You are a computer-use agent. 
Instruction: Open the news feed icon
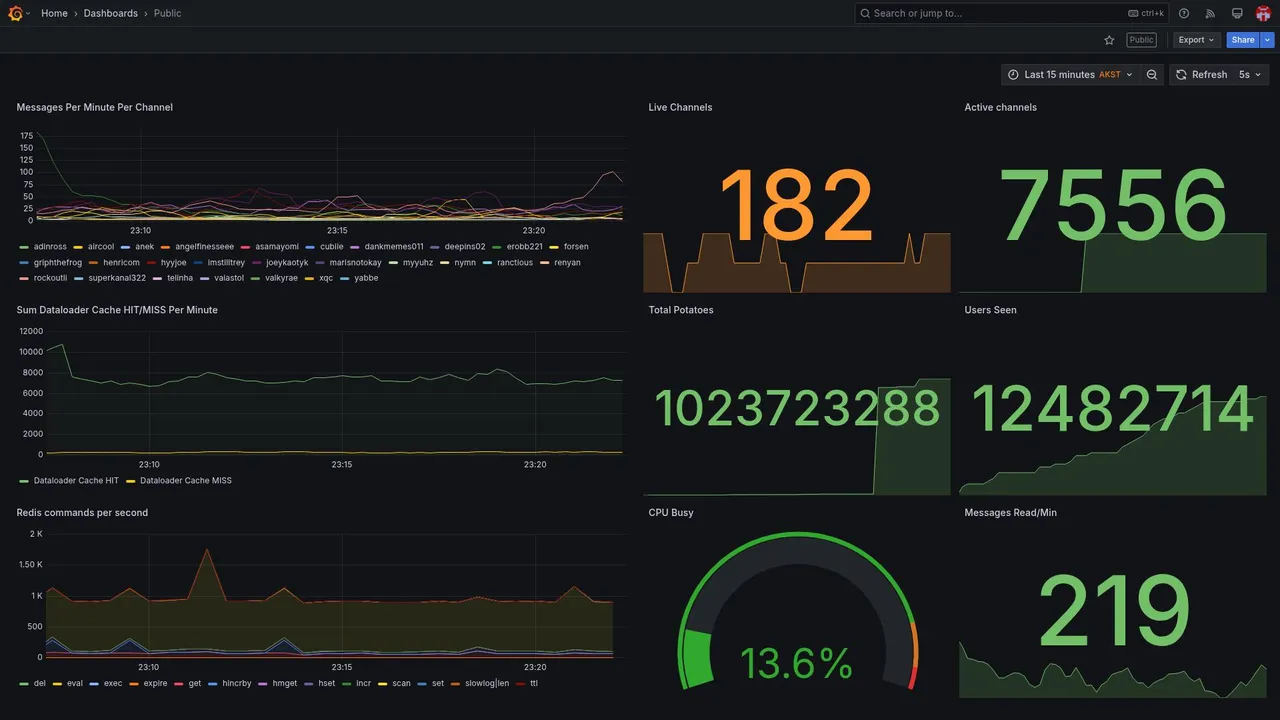[x=1210, y=13]
